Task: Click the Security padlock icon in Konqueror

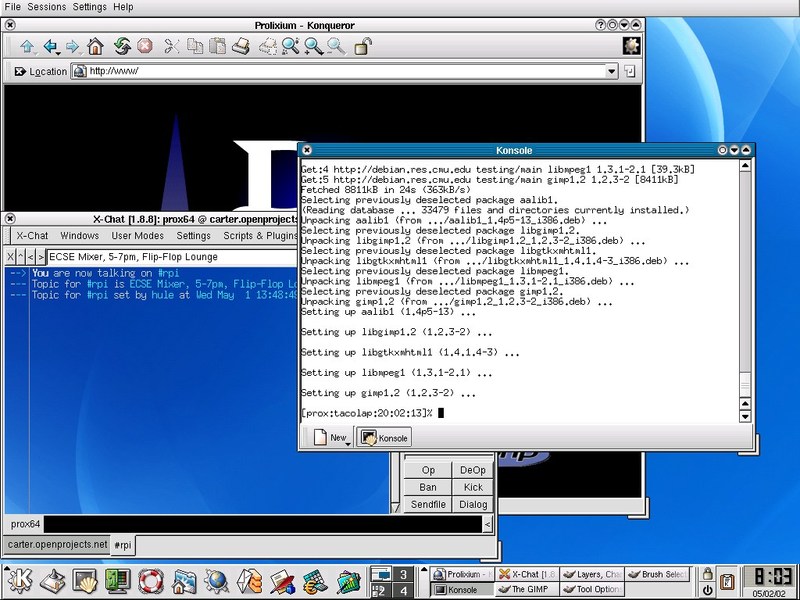Action: point(362,46)
